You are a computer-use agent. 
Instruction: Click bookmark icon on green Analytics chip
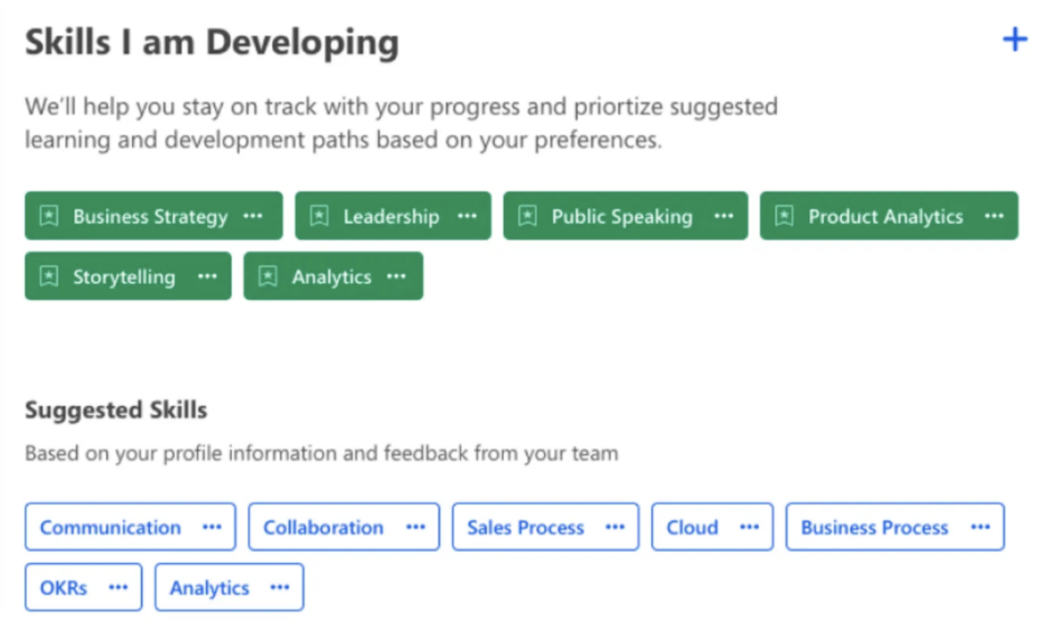pos(268,277)
